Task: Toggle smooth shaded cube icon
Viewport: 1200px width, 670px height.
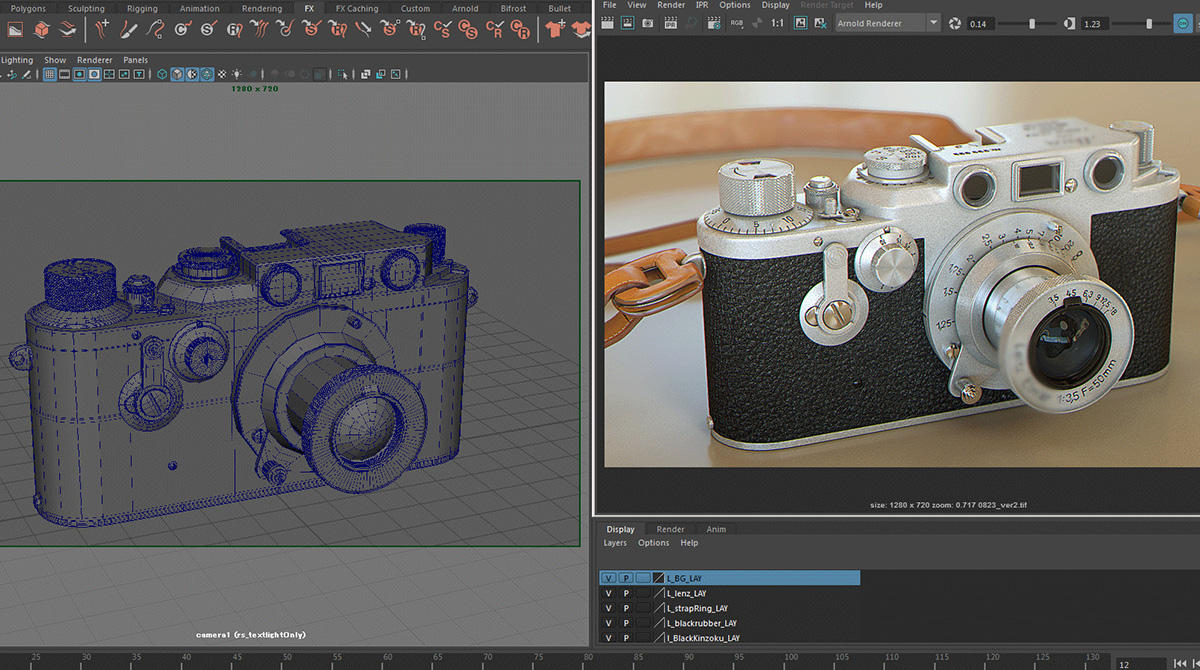Action: [177, 74]
